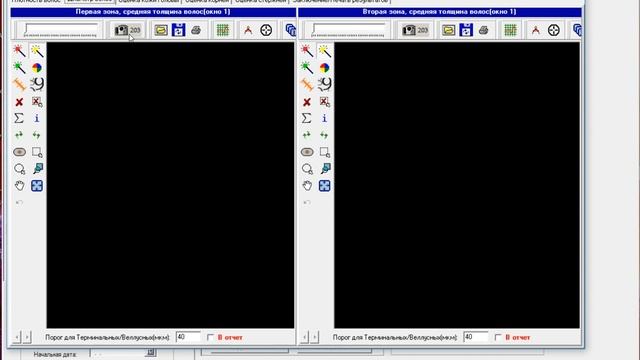Enable 'В отчет' checkbox under first zone
Viewport: 640px width, 360px height.
[210, 337]
